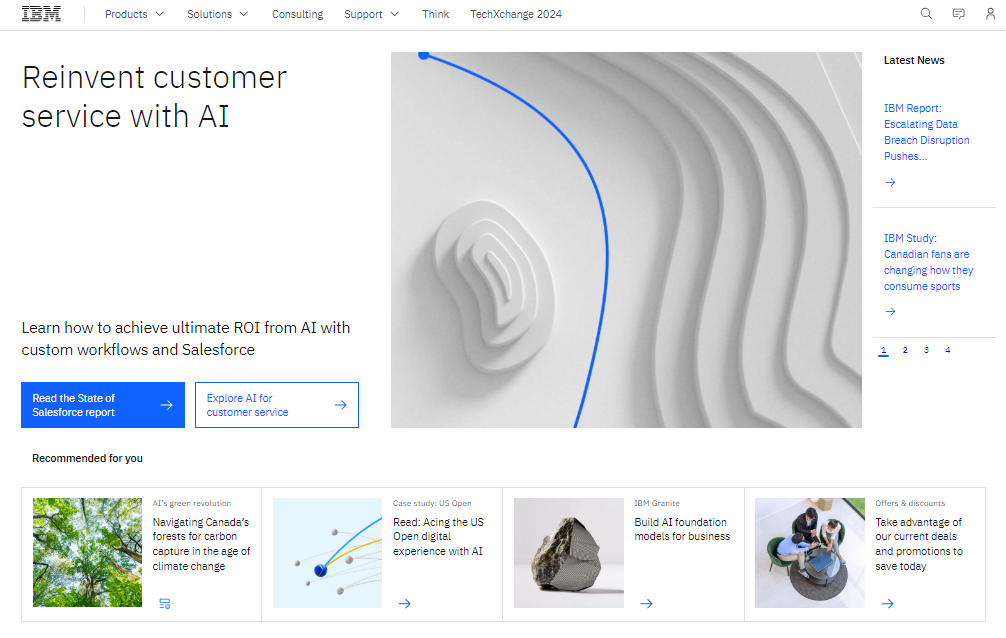Viewport: 1006px width, 638px height.
Task: Click the Recommended for you heading
Action: [87, 458]
